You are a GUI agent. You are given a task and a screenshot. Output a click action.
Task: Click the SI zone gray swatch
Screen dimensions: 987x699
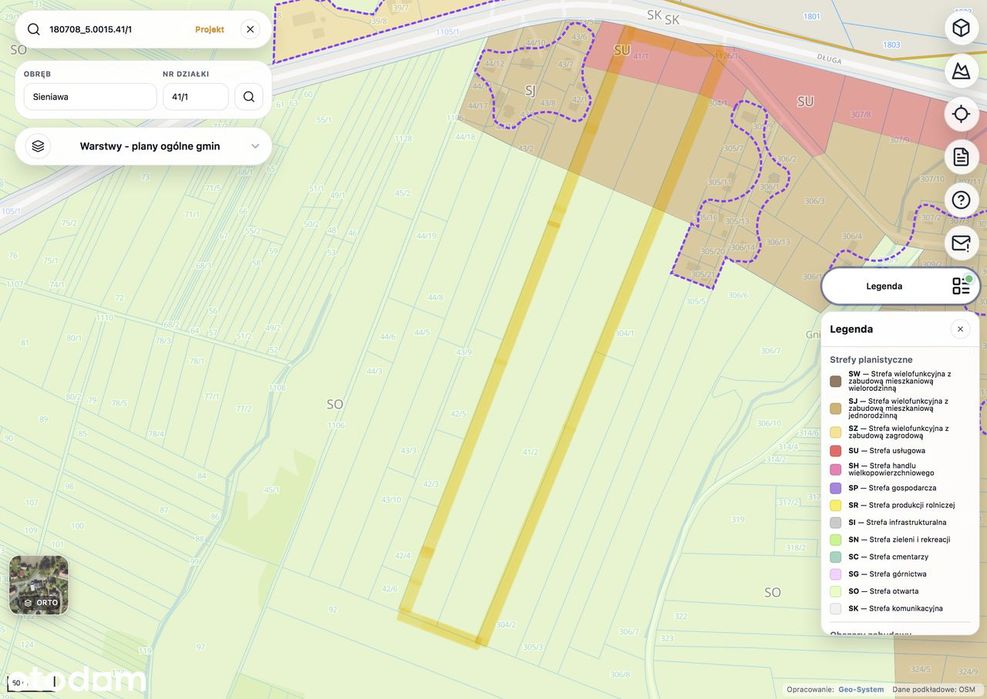tap(835, 523)
